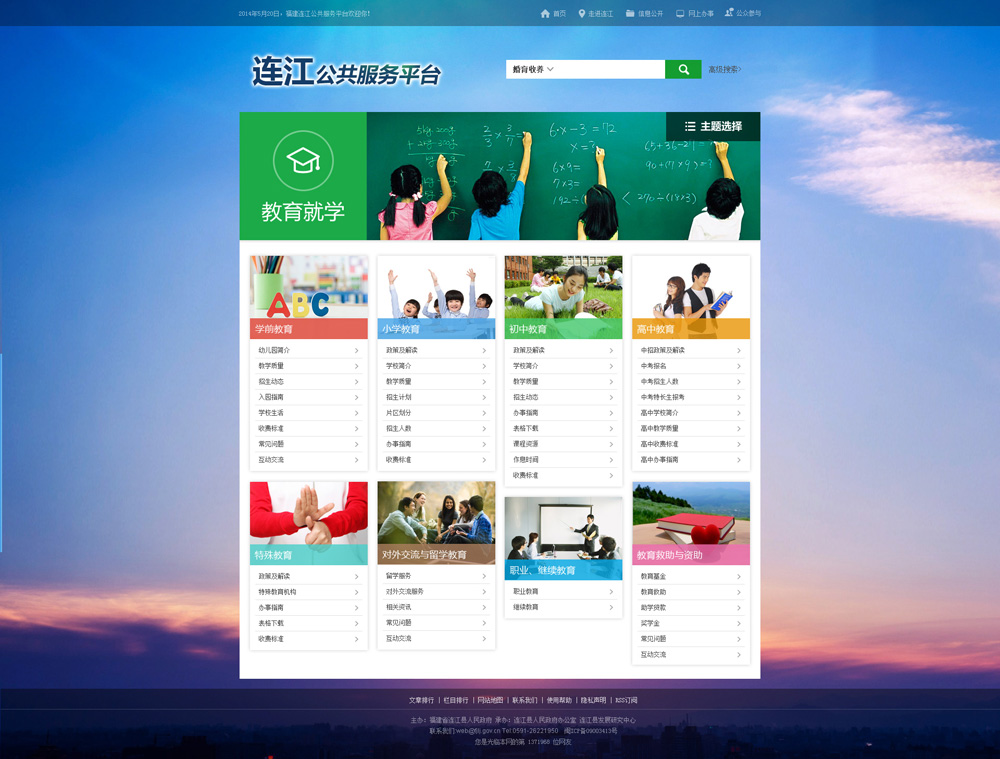Open 网站地图 in the footer
The image size is (1000, 759).
(x=490, y=700)
